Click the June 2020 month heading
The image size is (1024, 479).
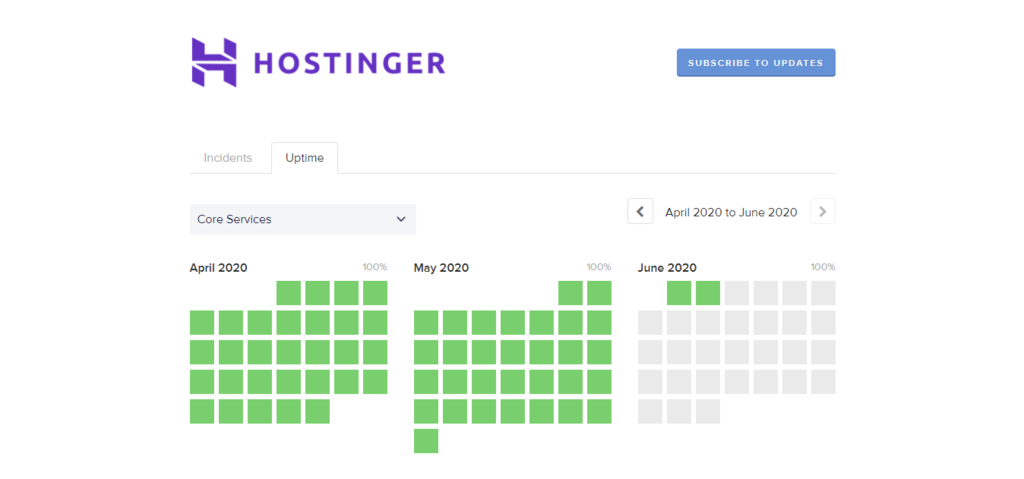coord(667,268)
